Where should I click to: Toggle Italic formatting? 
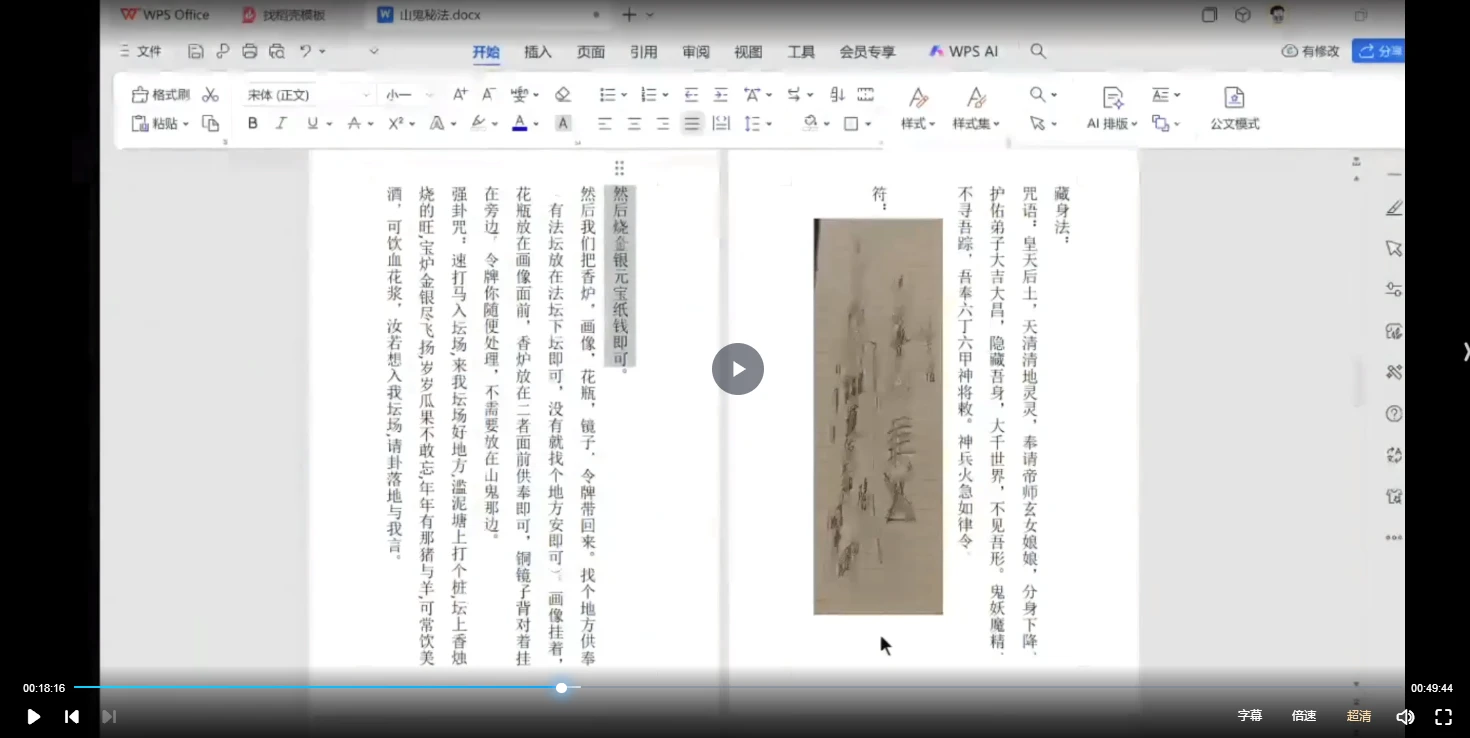[281, 123]
